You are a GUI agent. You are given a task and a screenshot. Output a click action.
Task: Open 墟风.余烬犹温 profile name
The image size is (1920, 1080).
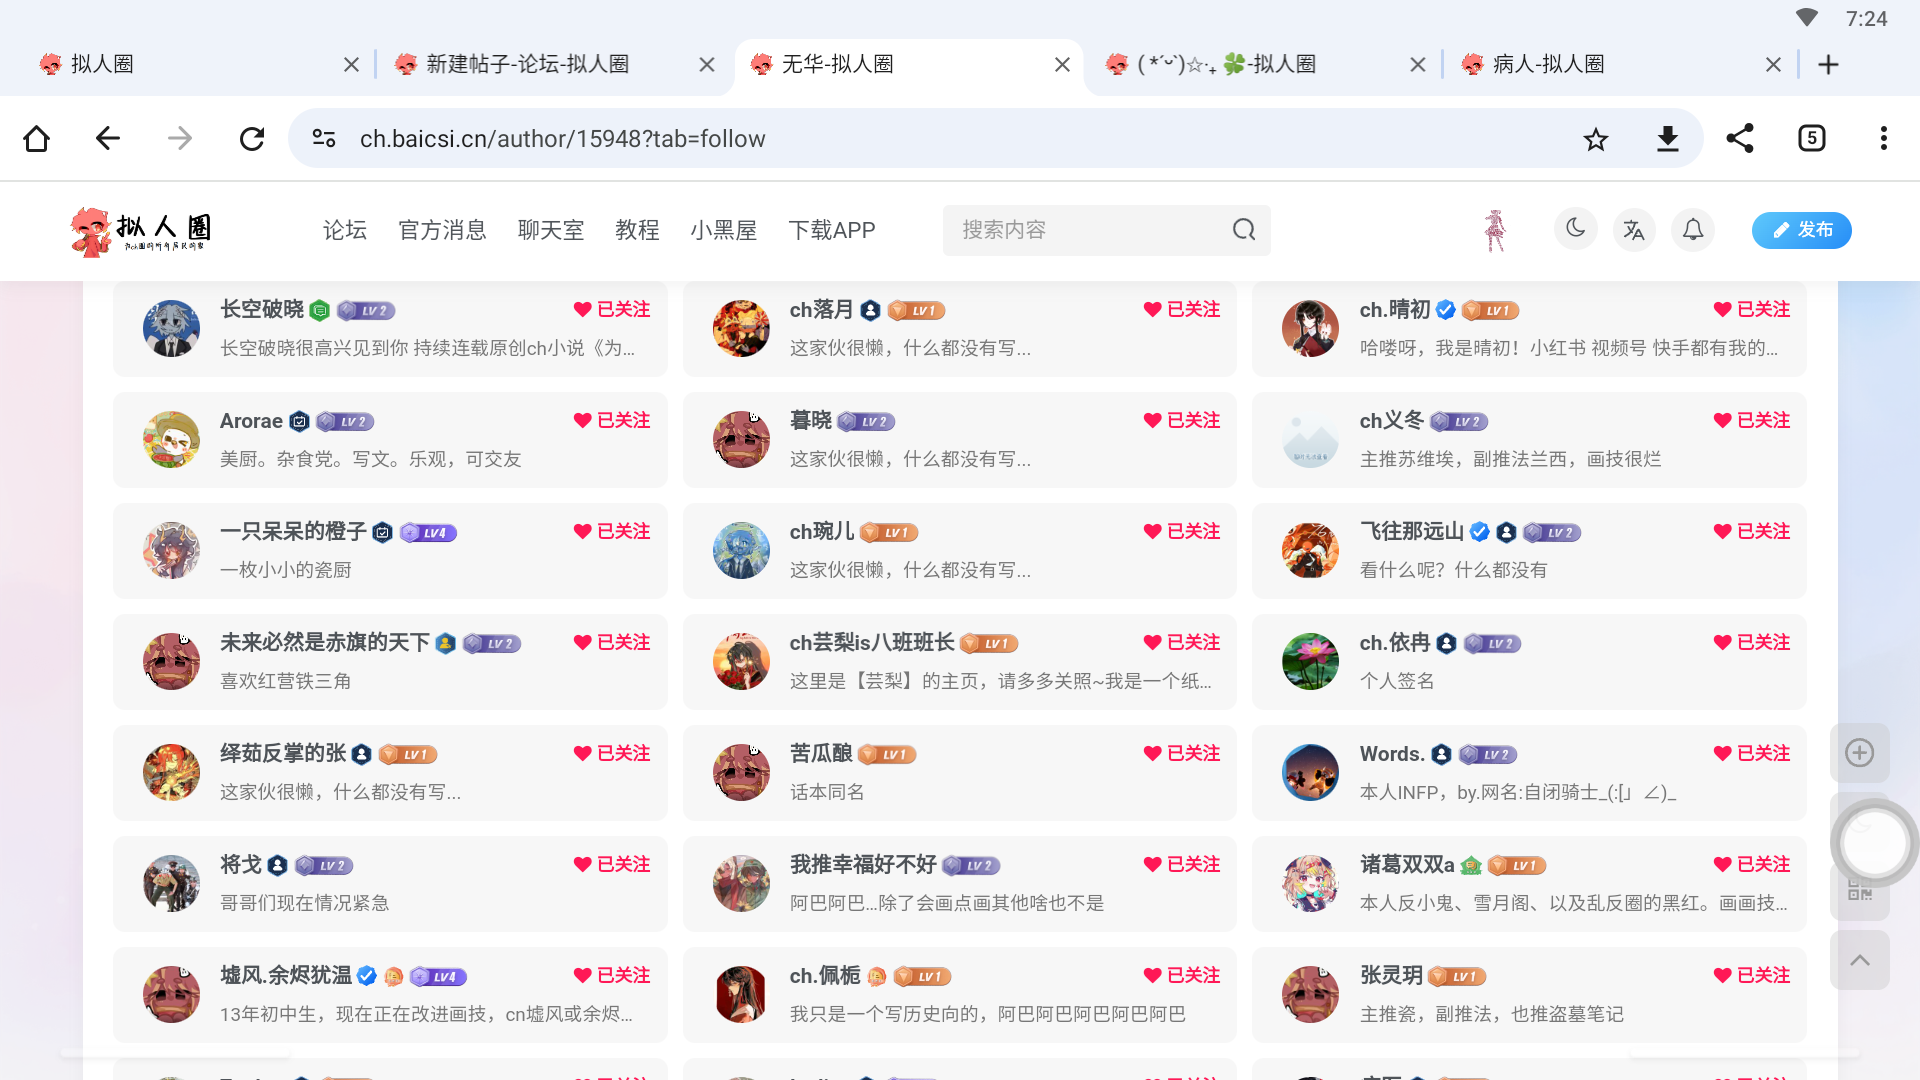(286, 976)
